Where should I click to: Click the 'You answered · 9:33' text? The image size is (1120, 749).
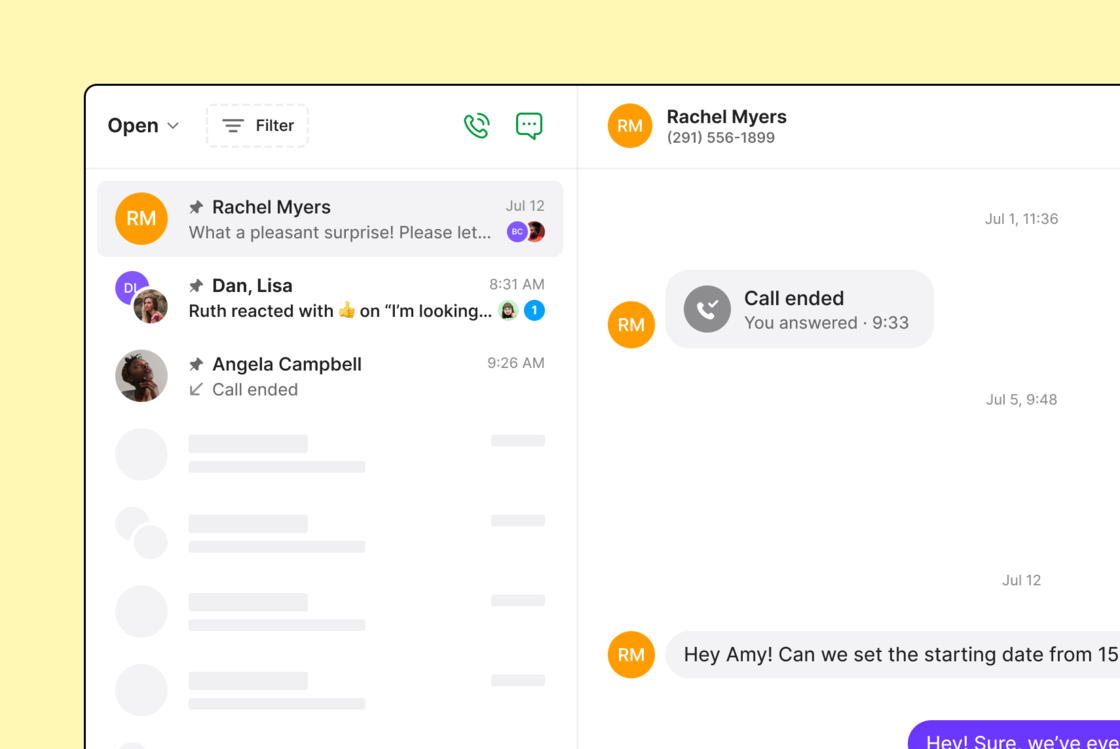point(826,323)
